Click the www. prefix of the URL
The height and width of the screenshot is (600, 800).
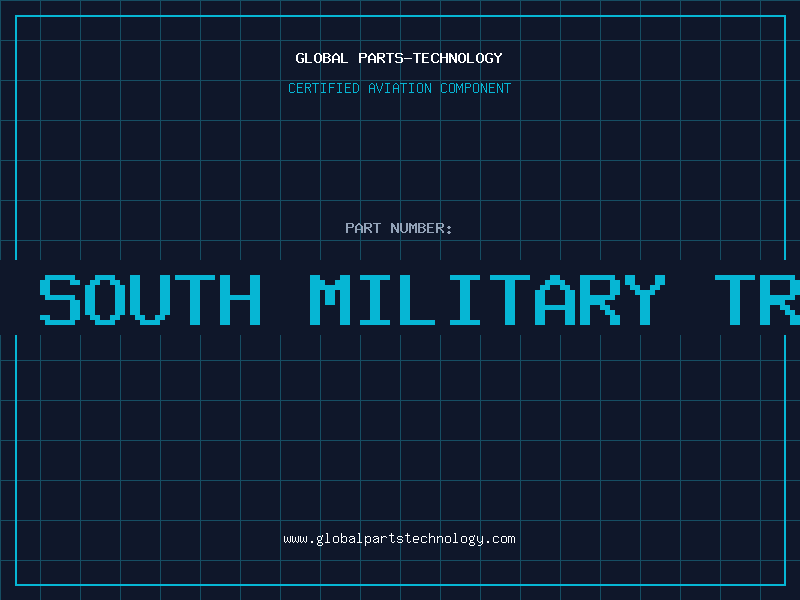pyautogui.click(x=299, y=539)
